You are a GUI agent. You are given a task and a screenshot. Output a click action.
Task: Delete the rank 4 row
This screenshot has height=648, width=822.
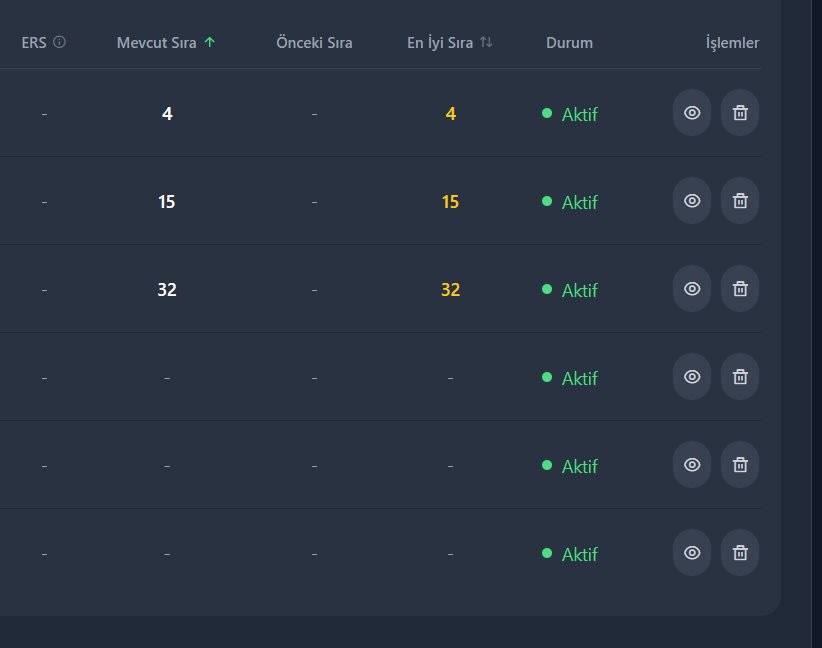coord(740,113)
